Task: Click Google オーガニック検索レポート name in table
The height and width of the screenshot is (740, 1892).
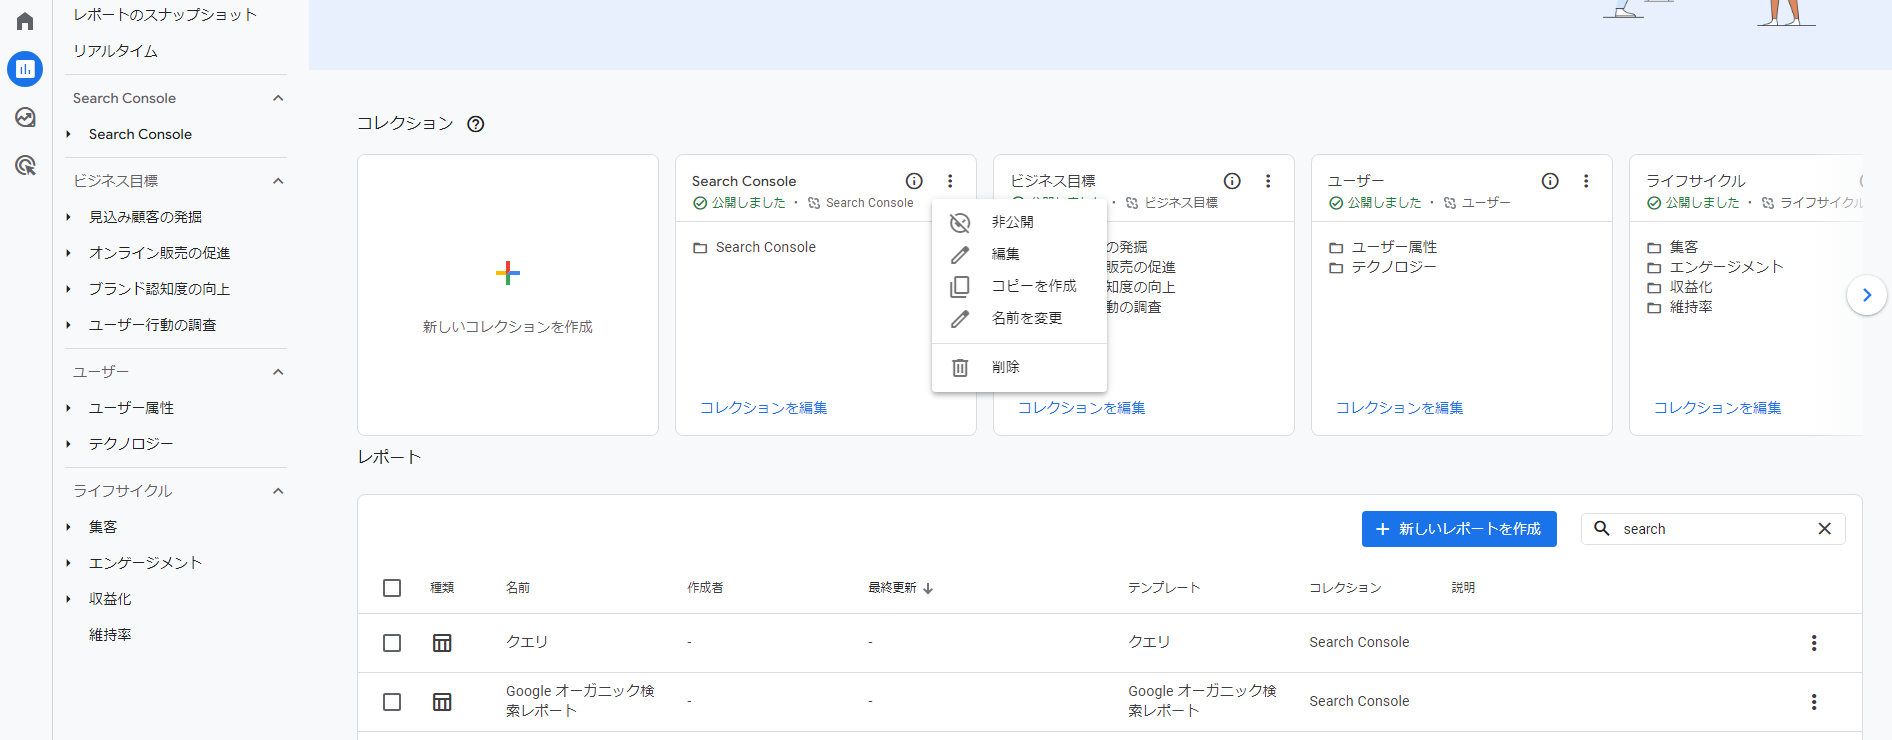Action: 580,701
